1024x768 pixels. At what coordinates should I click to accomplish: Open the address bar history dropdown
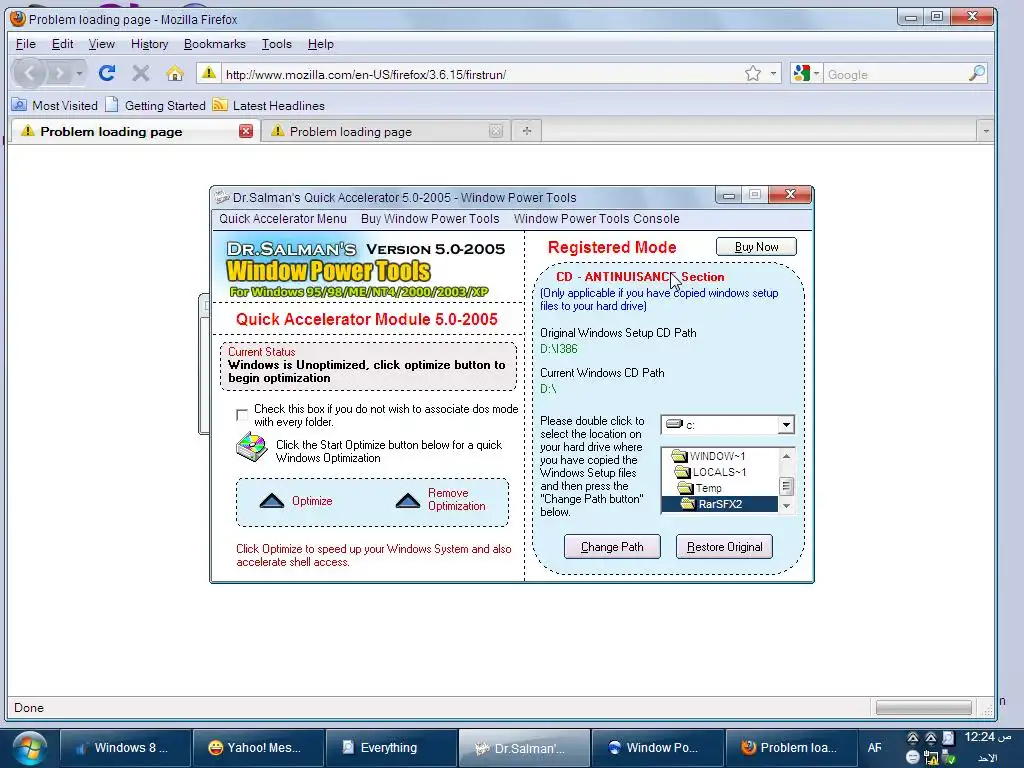[773, 73]
